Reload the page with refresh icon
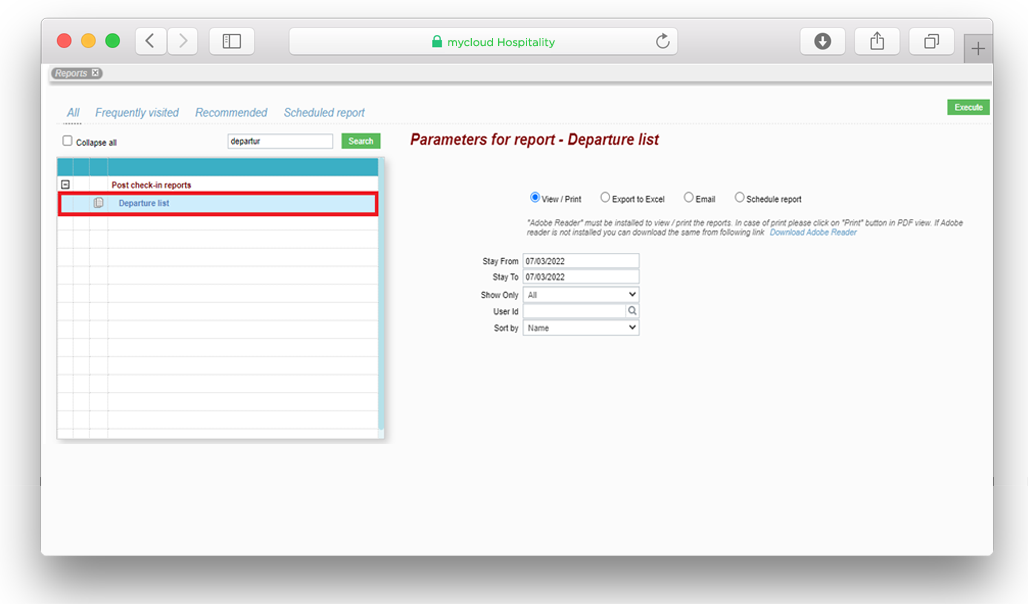The width and height of the screenshot is (1028, 611). point(662,42)
